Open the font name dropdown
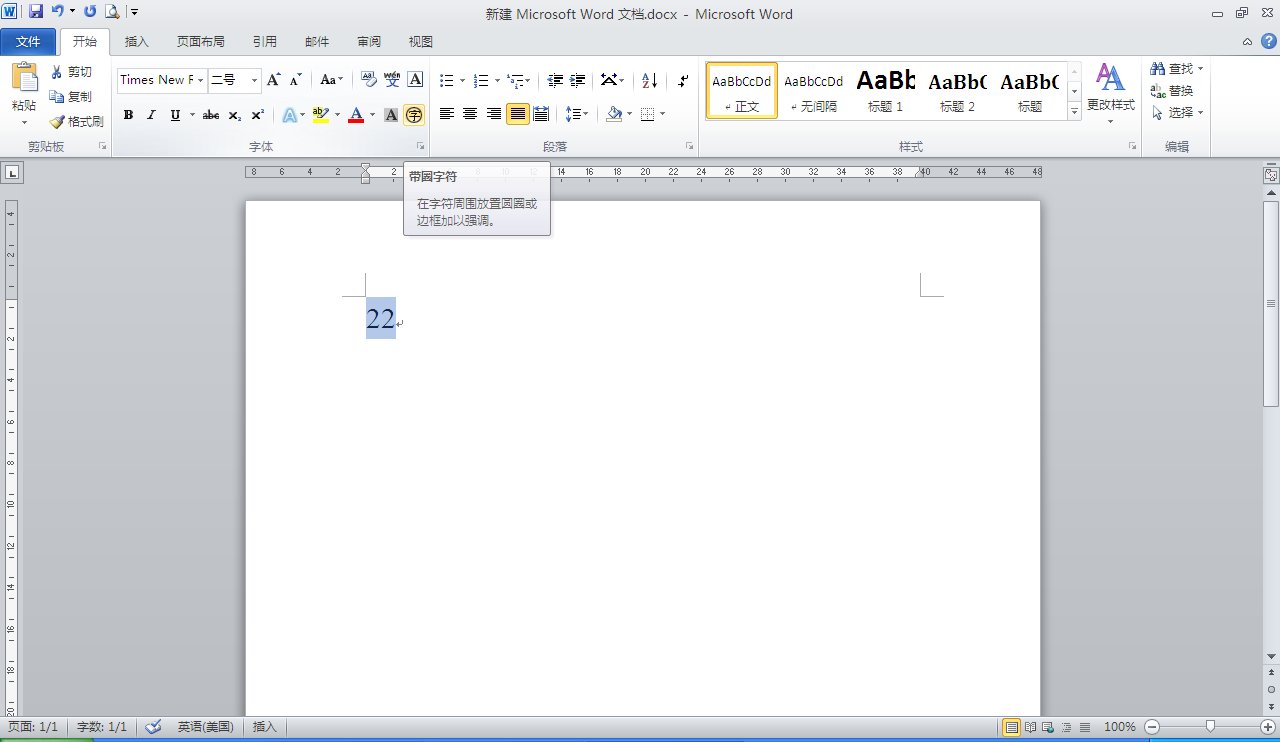The height and width of the screenshot is (742, 1280). [x=201, y=80]
